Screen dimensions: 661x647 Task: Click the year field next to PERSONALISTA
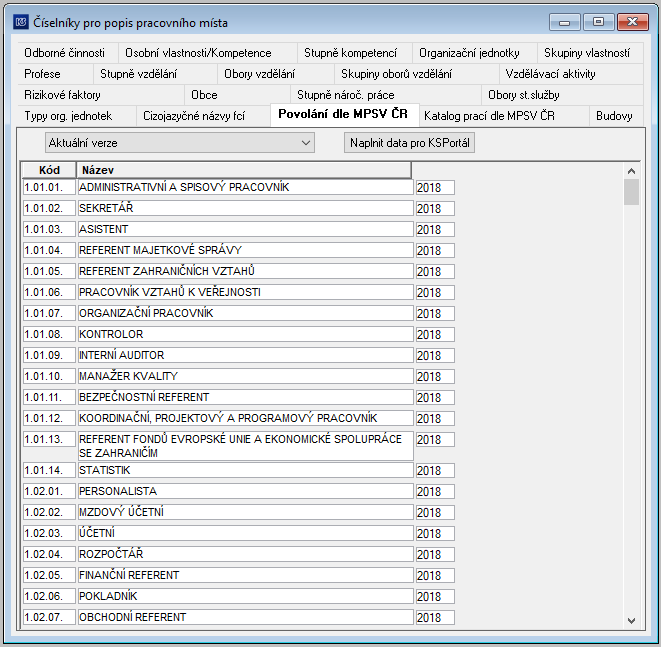[435, 491]
